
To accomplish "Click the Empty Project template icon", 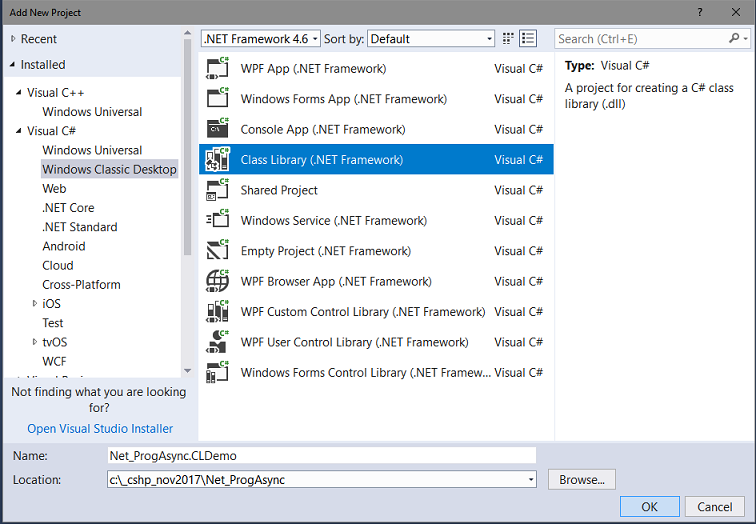I will 217,251.
